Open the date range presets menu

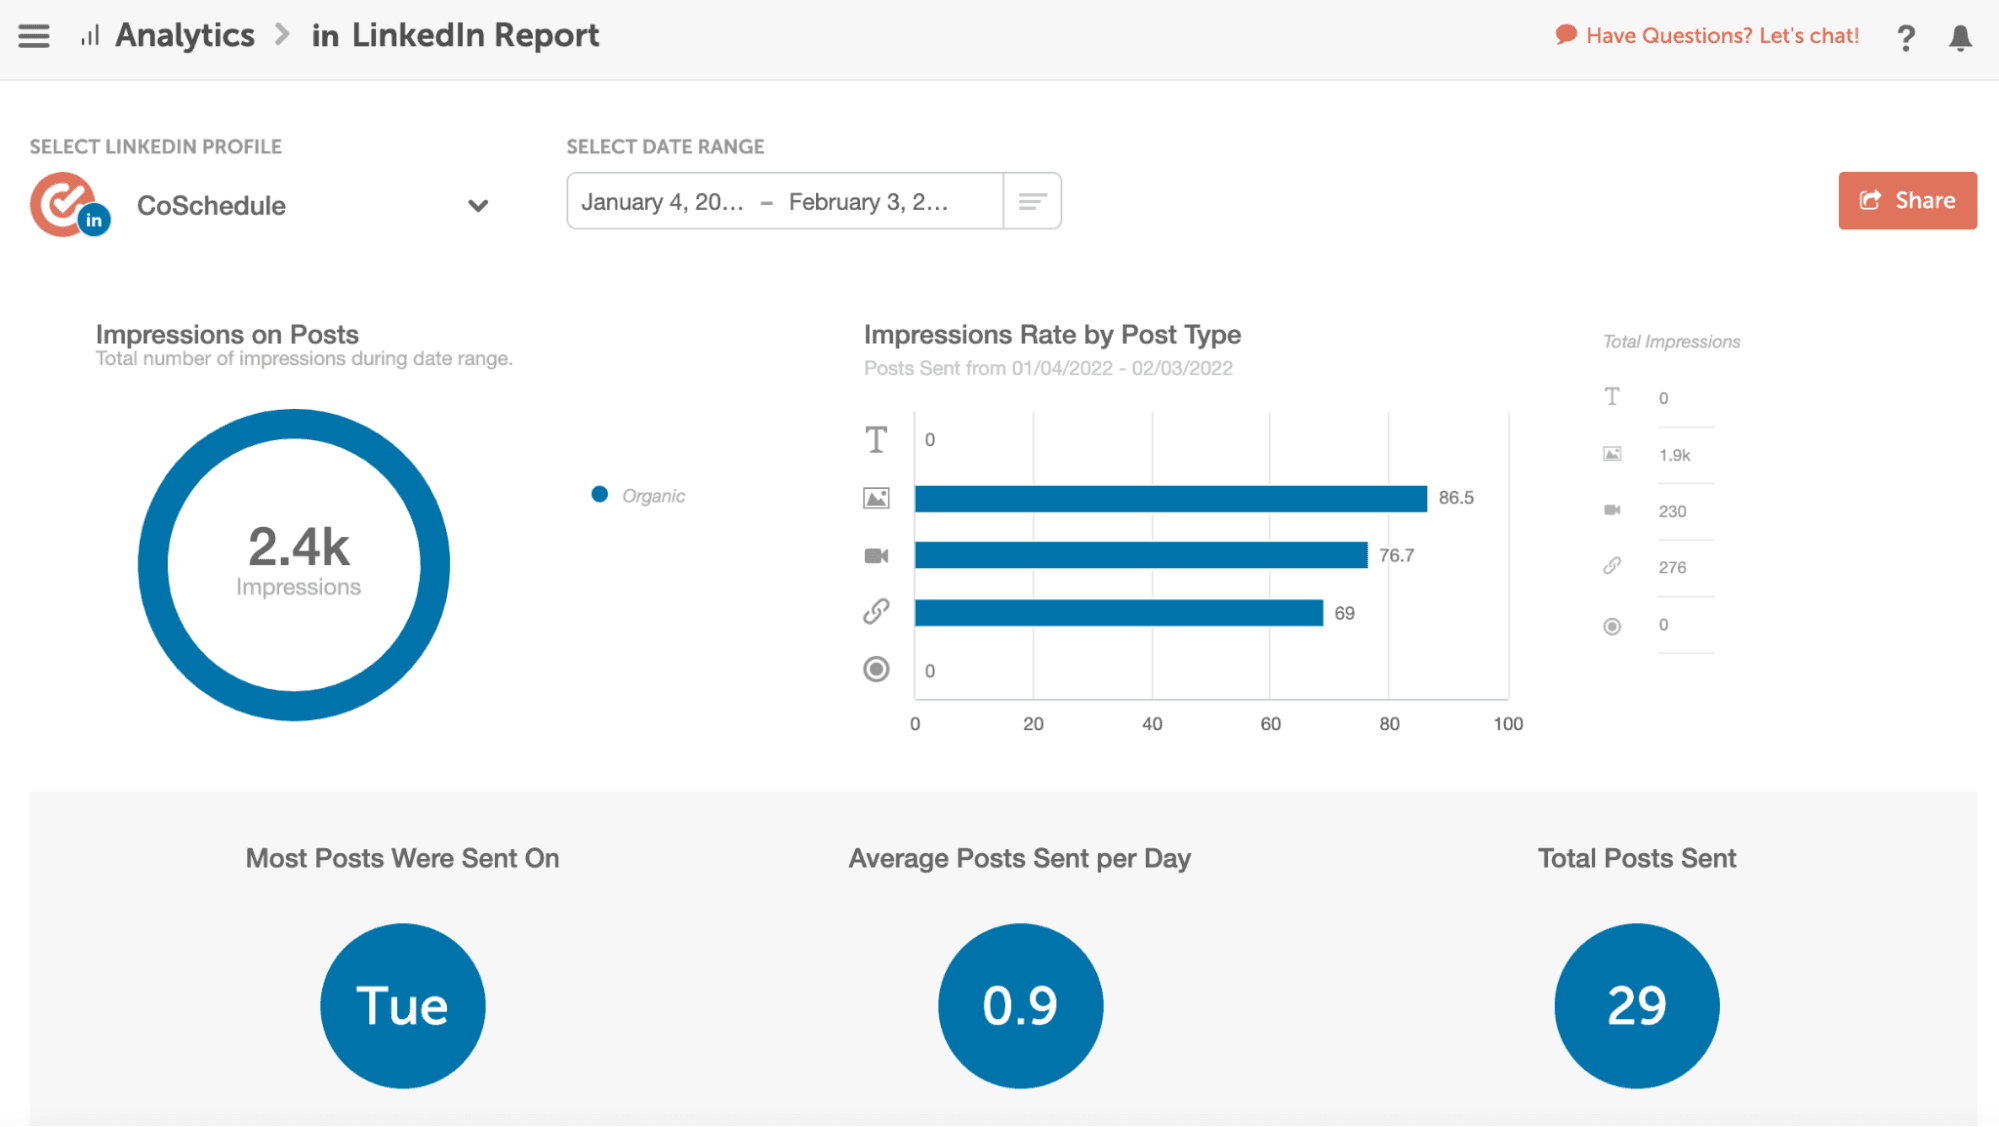[x=1032, y=202]
